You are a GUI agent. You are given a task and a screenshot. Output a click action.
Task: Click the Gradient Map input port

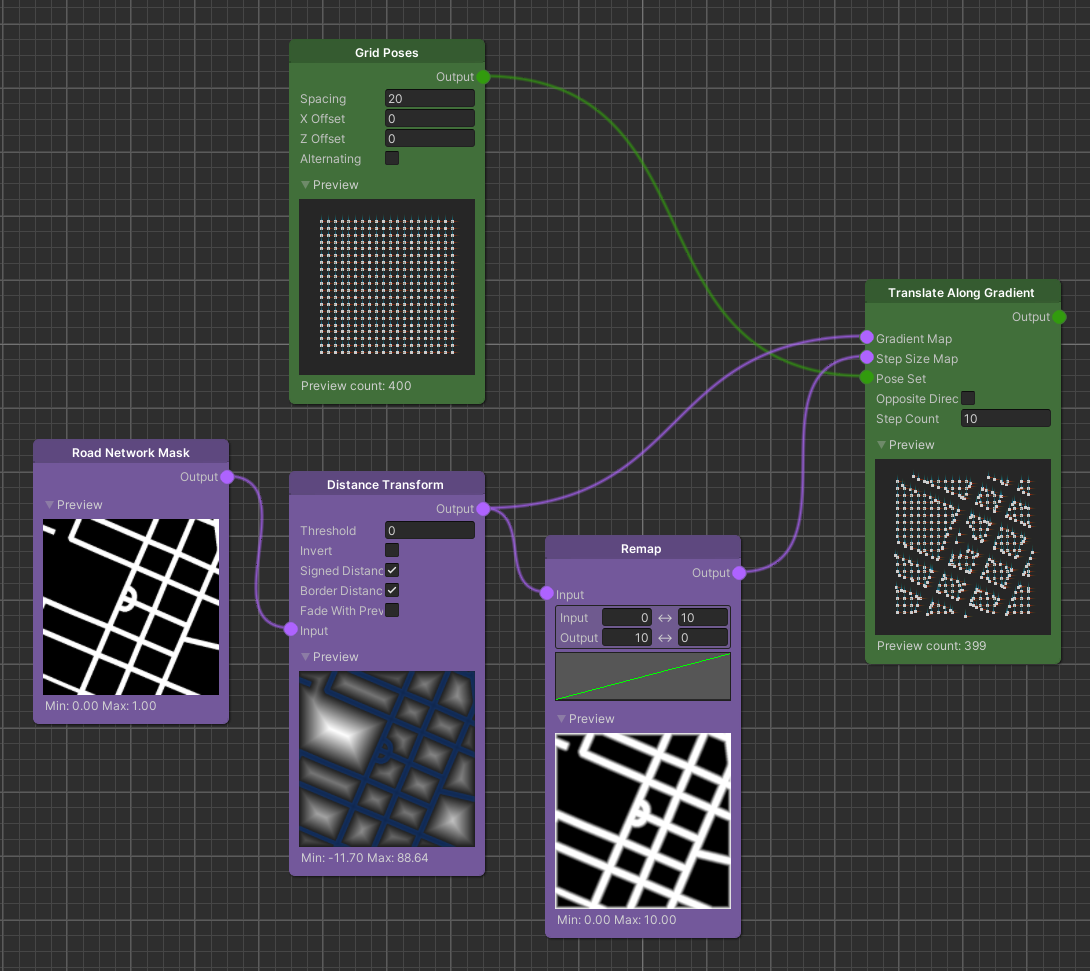click(866, 338)
